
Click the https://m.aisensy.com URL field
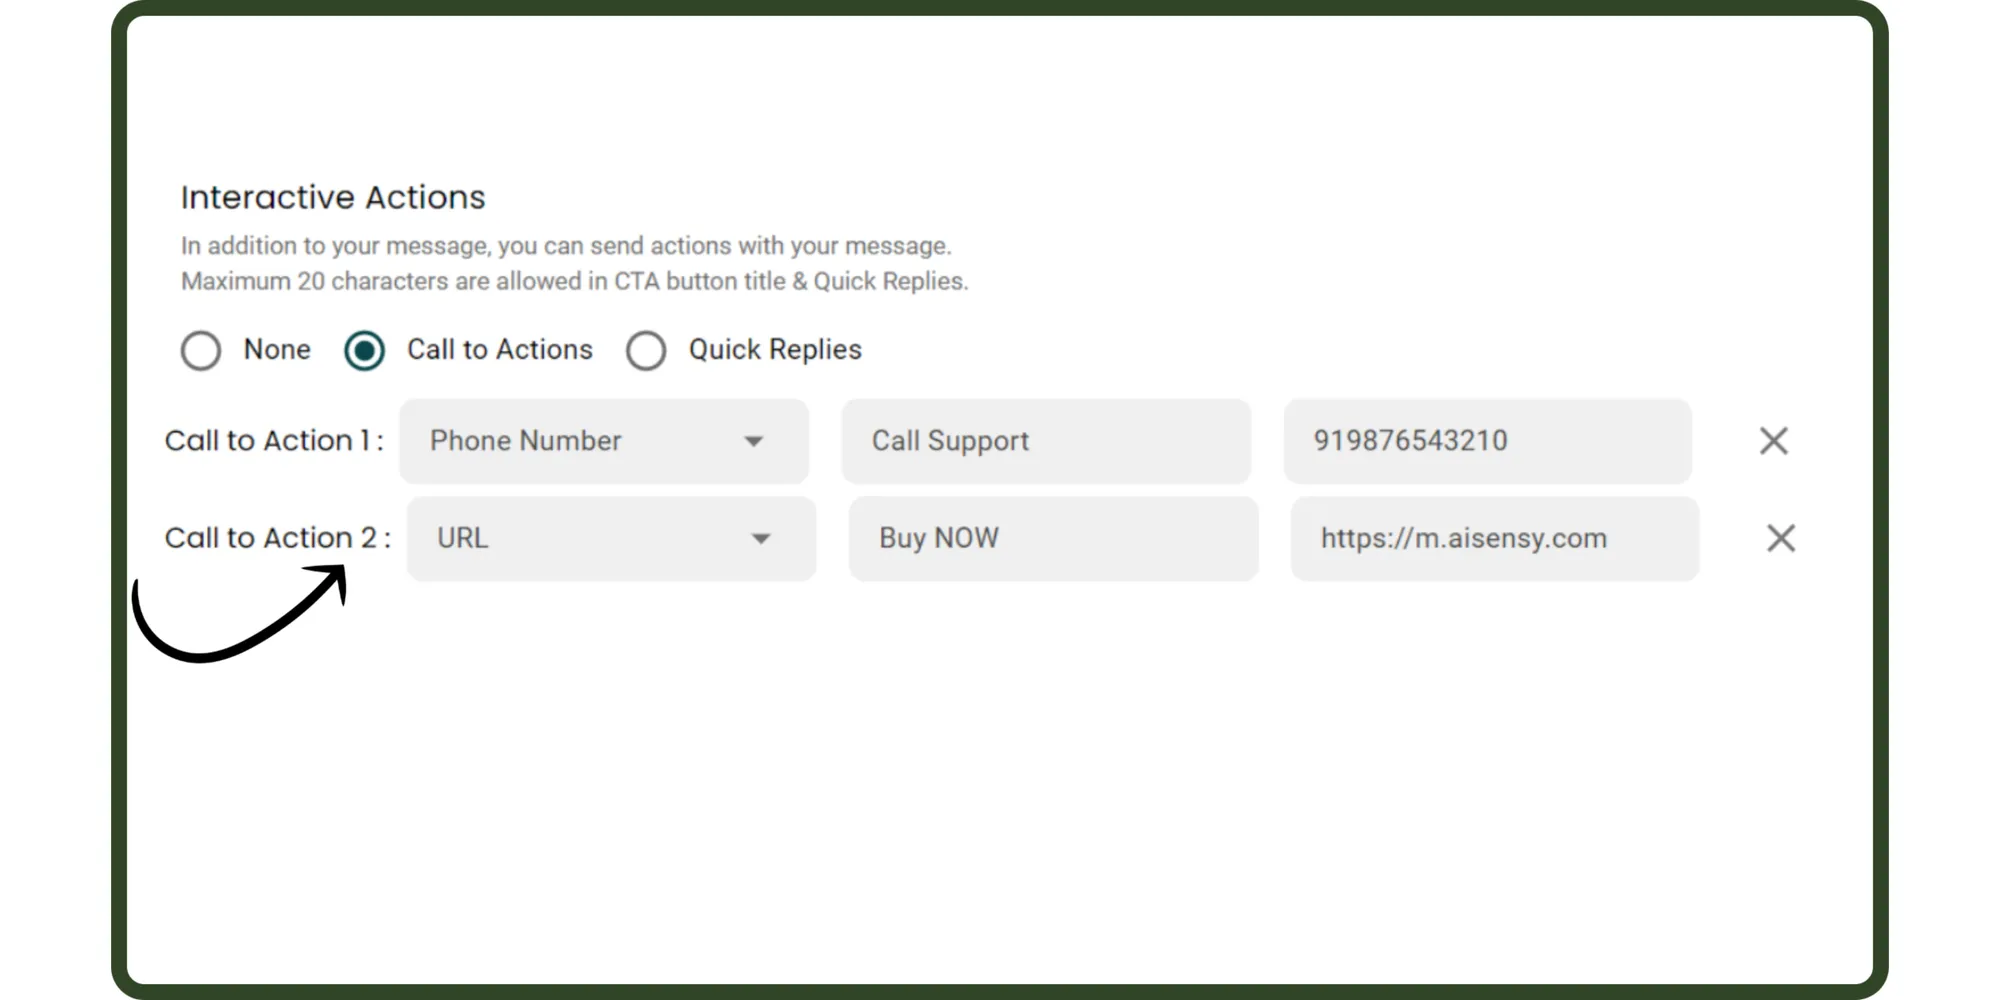coord(1494,538)
